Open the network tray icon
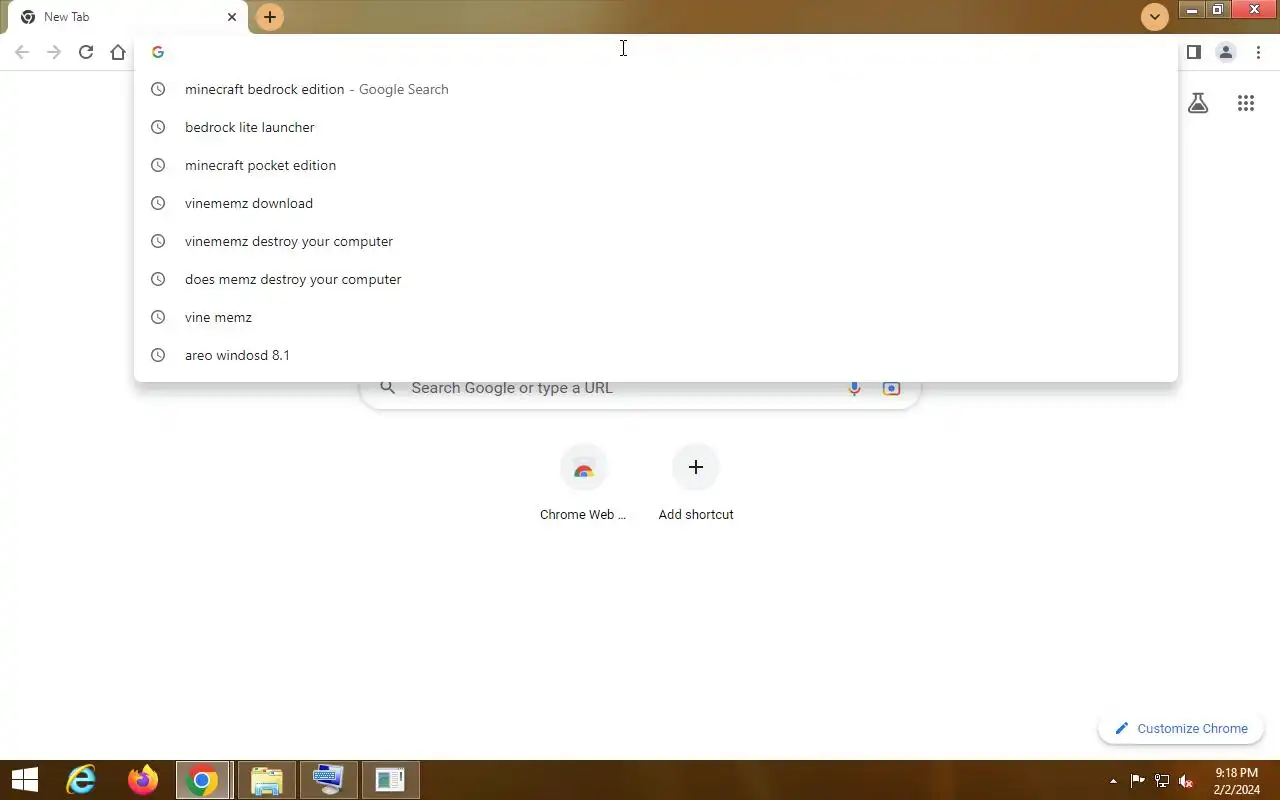Image resolution: width=1280 pixels, height=800 pixels. click(1162, 781)
